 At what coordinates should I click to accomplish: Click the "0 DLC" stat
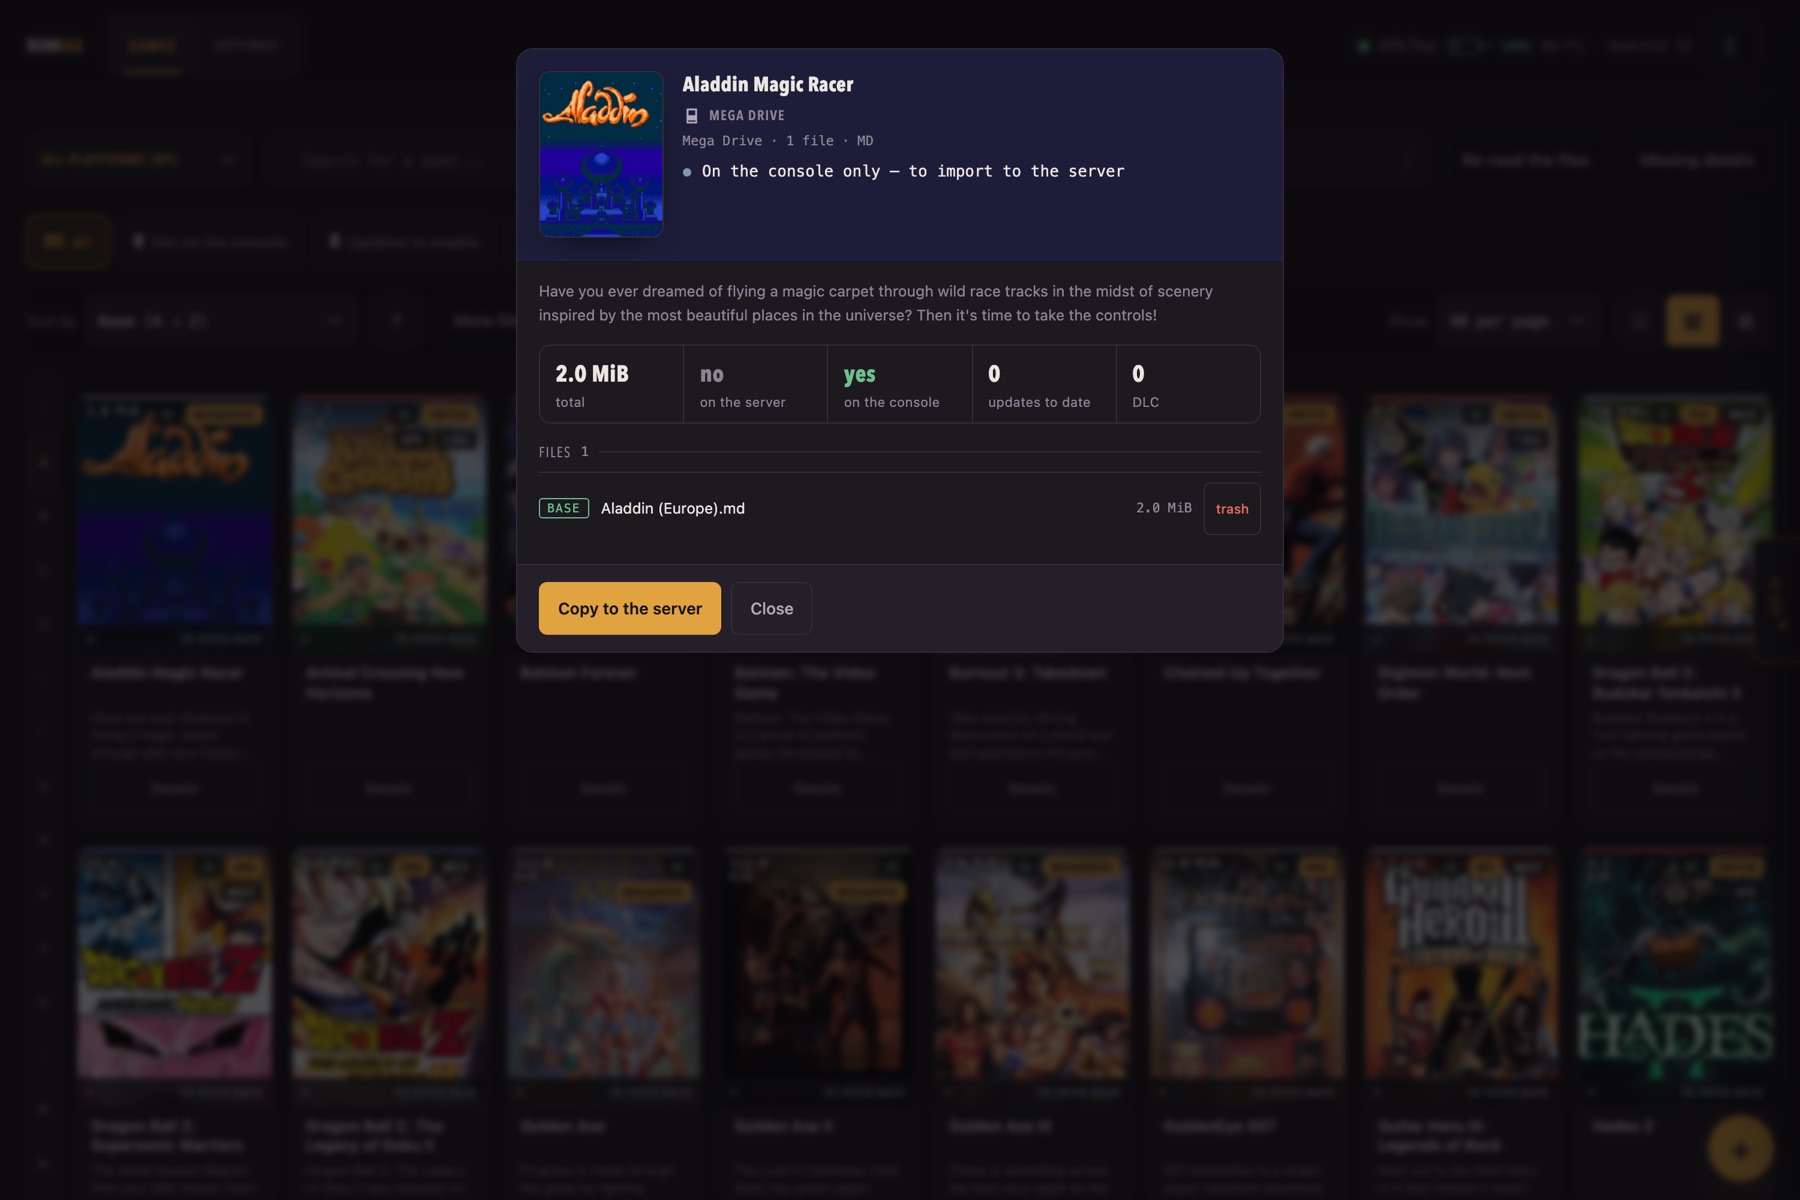[1187, 384]
